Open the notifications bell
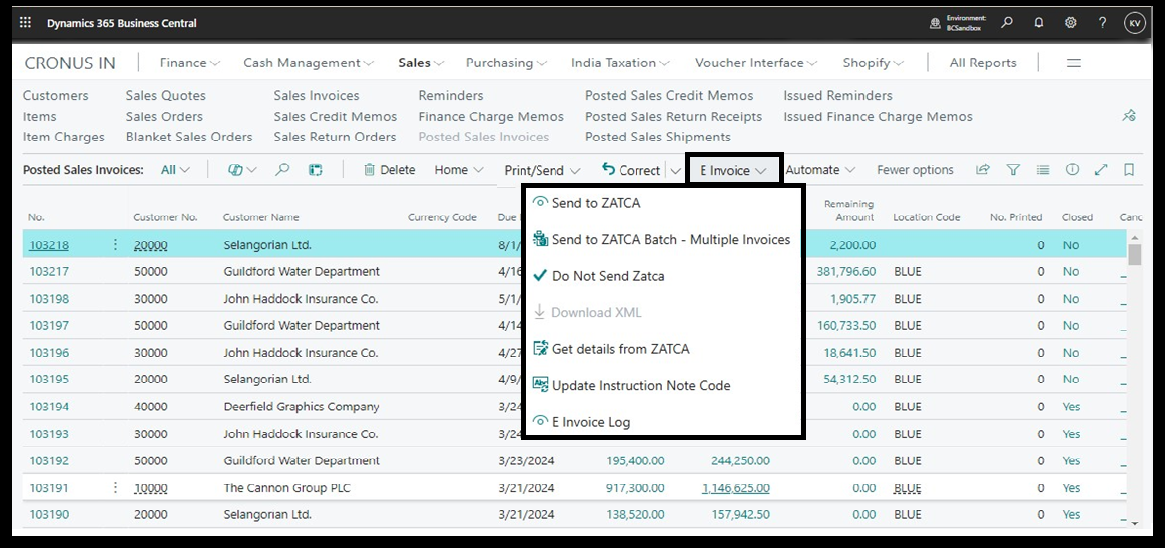 tap(1039, 23)
